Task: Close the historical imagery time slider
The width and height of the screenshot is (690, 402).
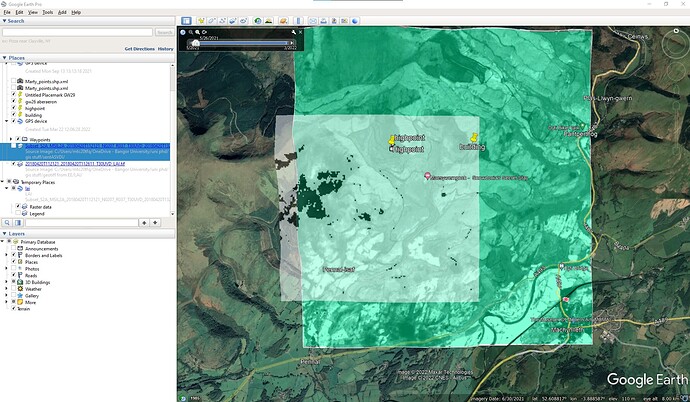Action: 301,32
